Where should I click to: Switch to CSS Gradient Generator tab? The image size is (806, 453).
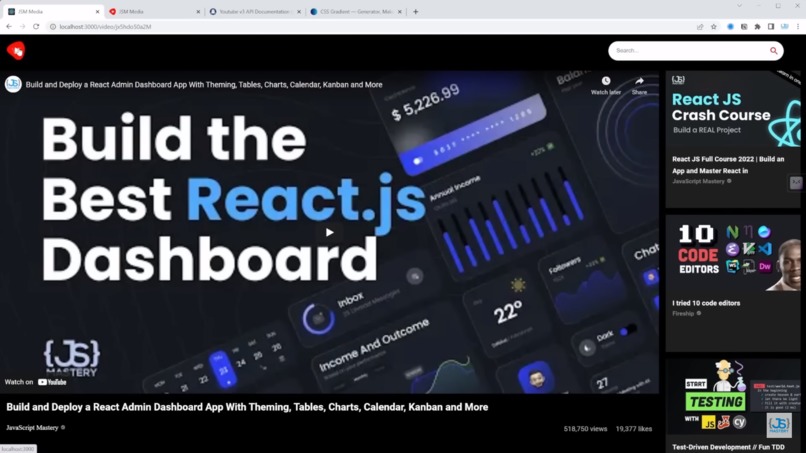(356, 11)
